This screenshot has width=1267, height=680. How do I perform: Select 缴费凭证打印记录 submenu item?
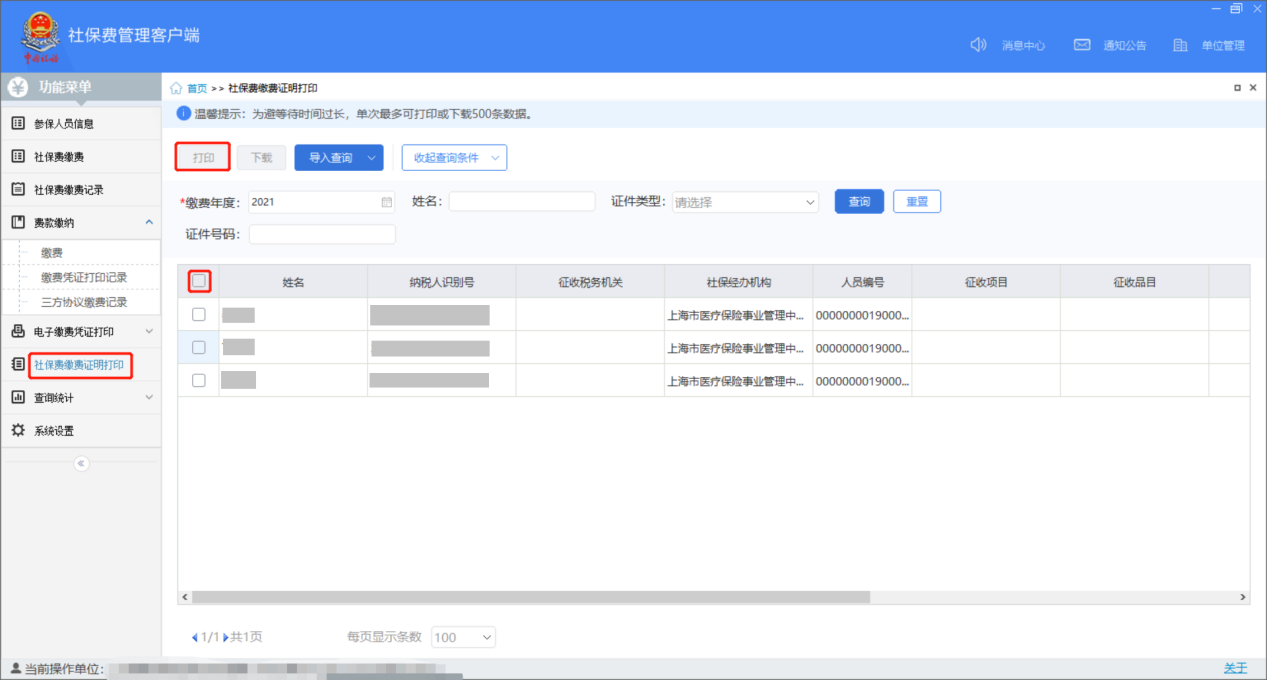pyautogui.click(x=84, y=277)
